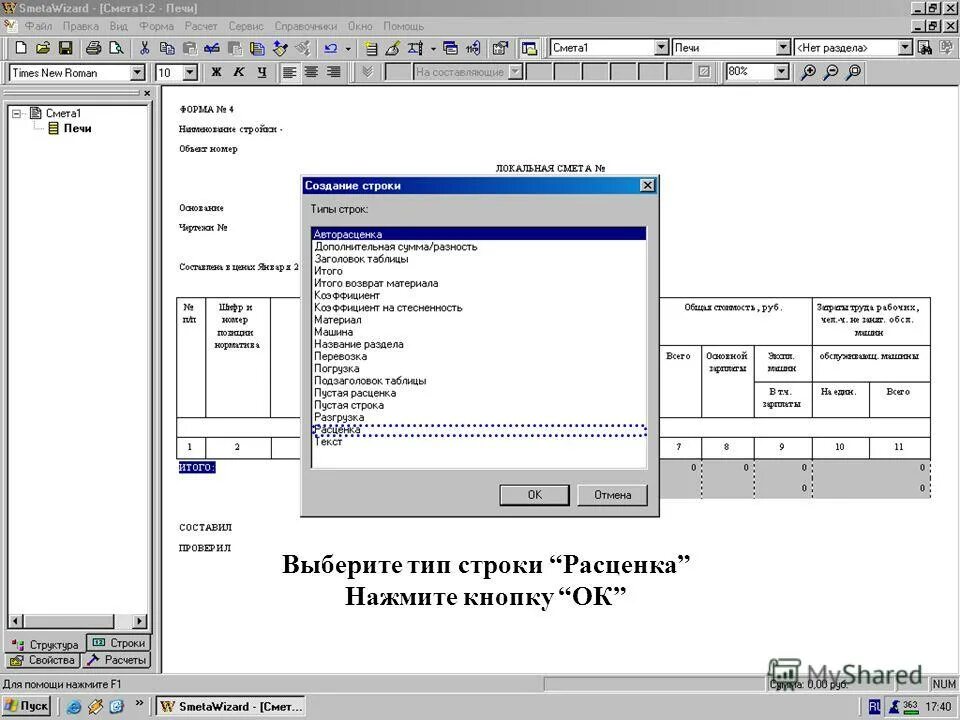Open the Сервис menu
960x720 pixels.
pos(246,26)
